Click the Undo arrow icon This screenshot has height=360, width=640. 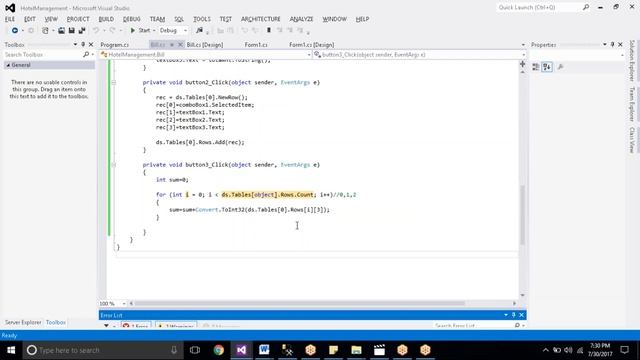pos(96,31)
